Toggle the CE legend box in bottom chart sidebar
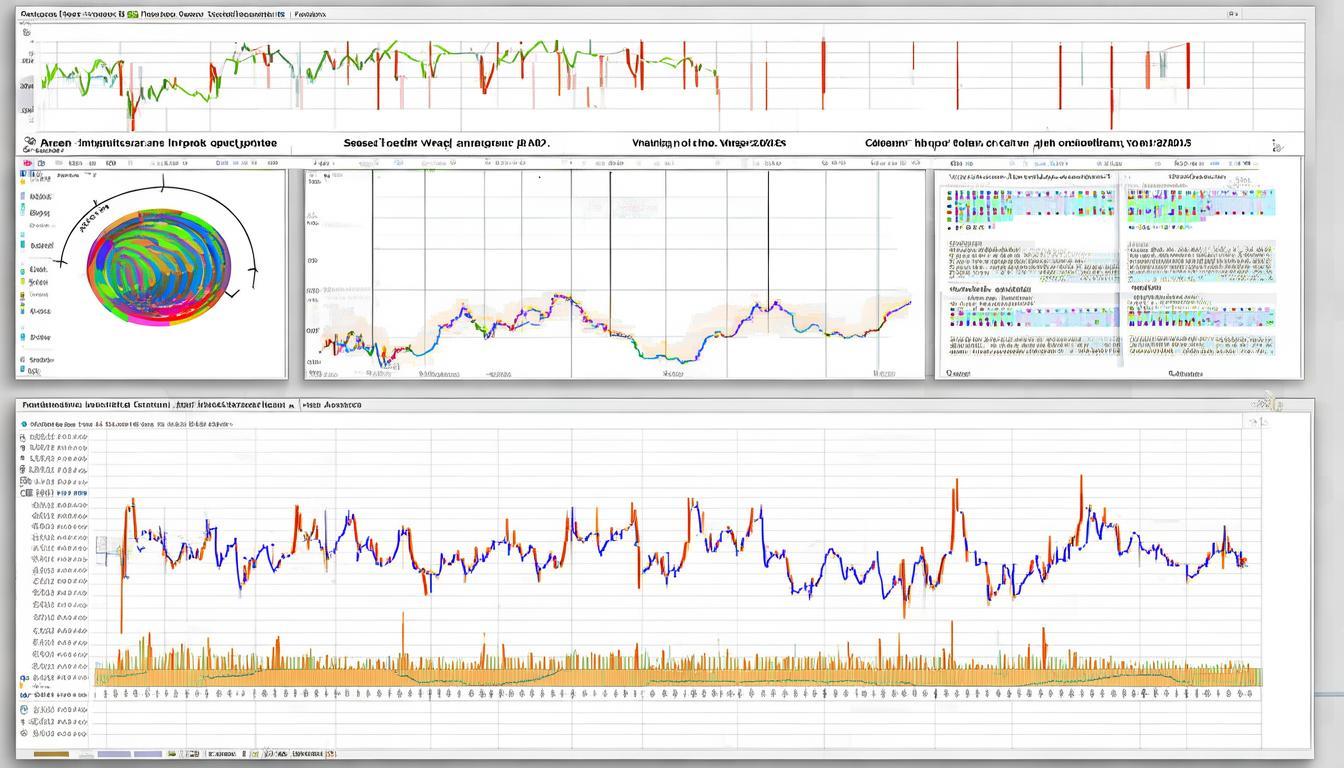 (25, 493)
